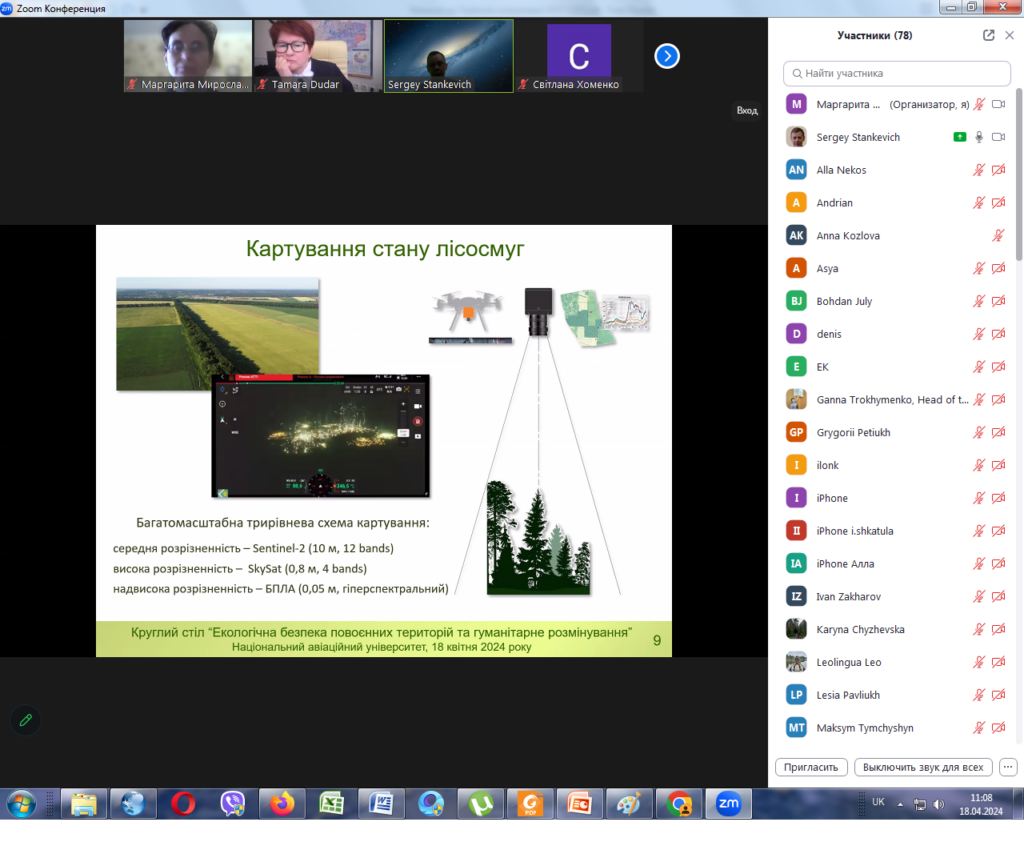Toggle Sergey Stankevich's microphone
This screenshot has width=1024, height=854.
tap(979, 137)
